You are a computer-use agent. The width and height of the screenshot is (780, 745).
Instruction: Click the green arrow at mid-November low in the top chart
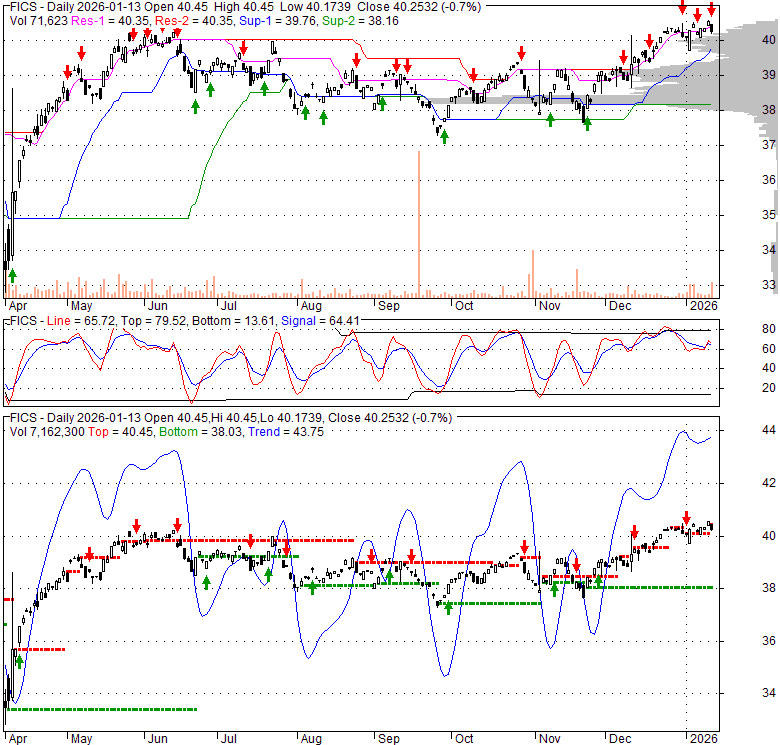(587, 124)
